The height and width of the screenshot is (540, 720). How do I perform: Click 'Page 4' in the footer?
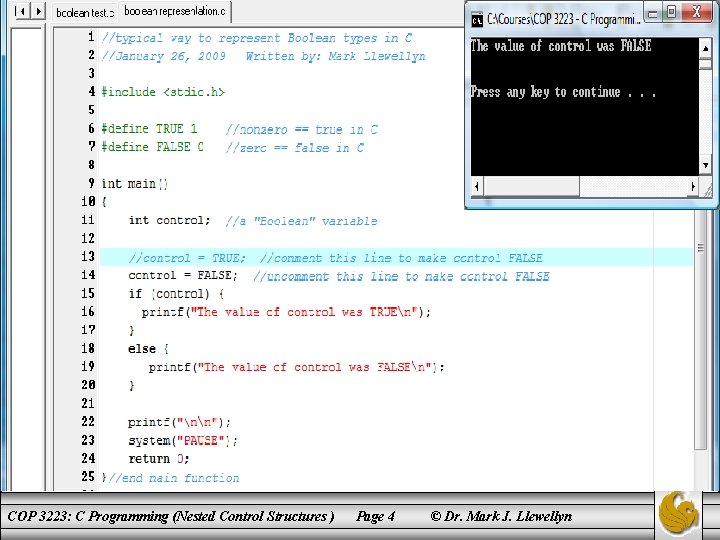tap(375, 516)
